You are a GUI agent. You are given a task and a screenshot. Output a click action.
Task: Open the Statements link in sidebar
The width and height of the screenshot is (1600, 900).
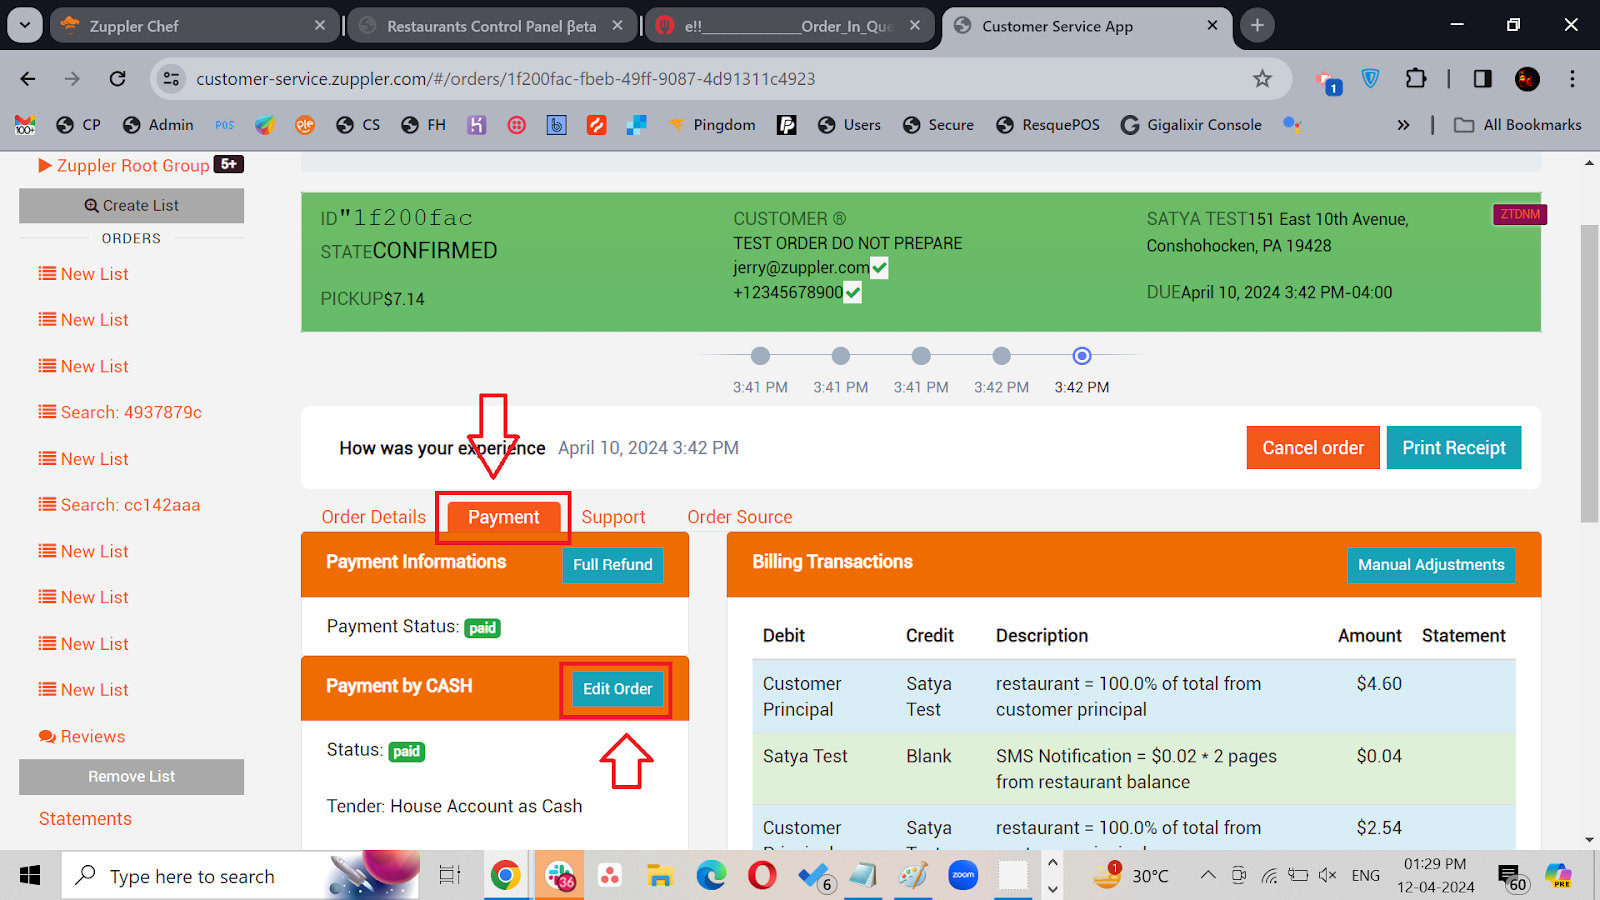pyautogui.click(x=85, y=819)
